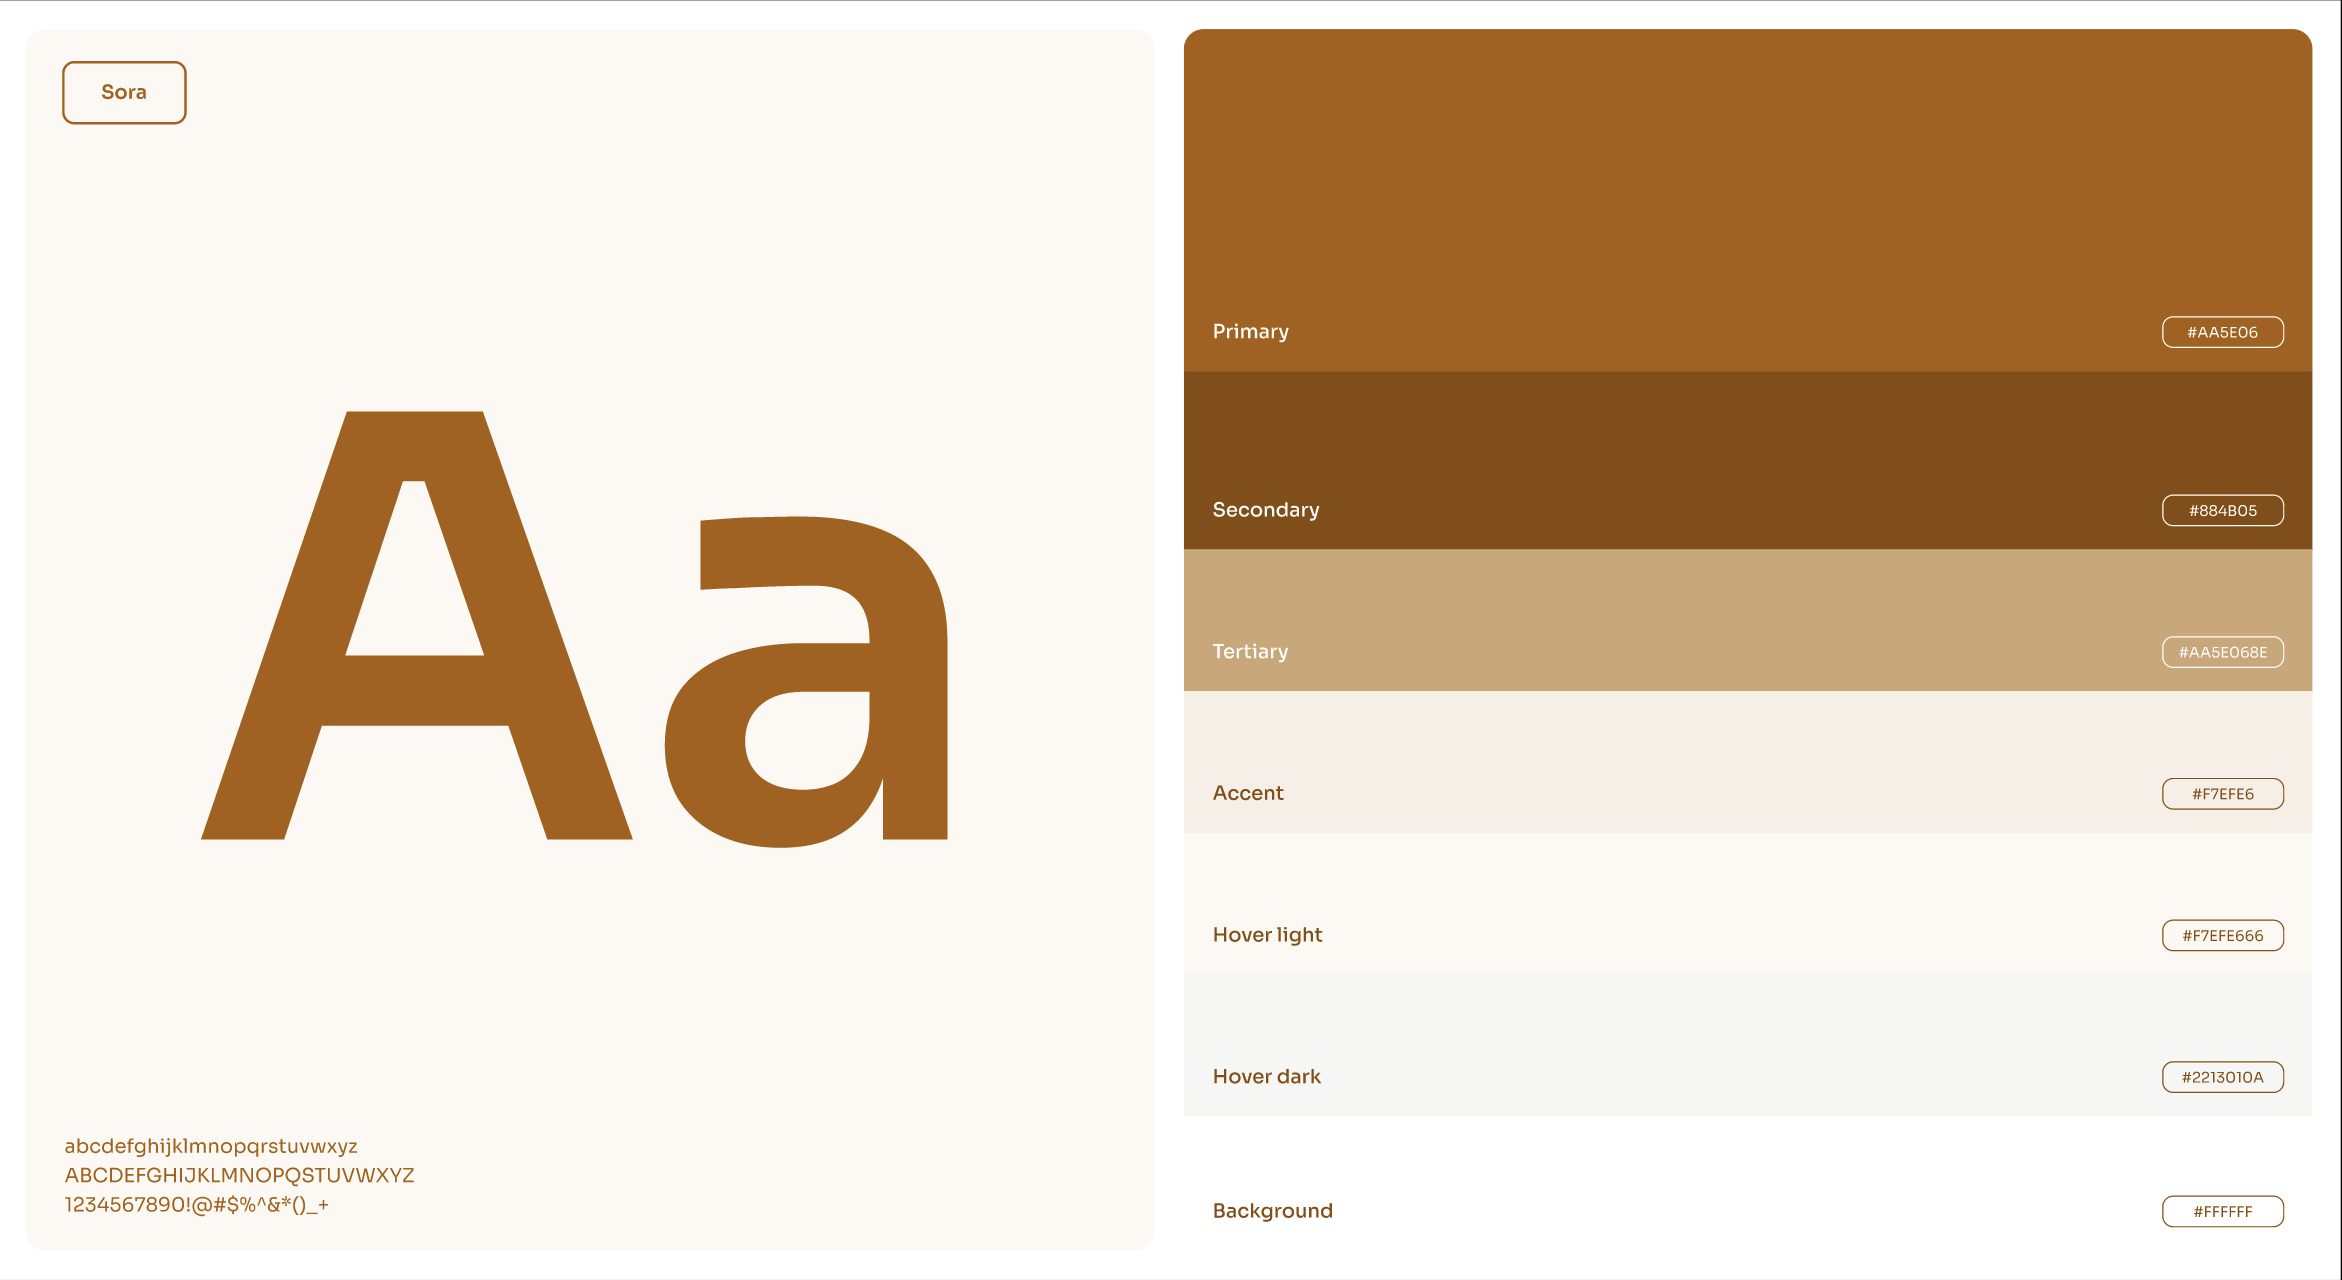Select the Hover dark label

(x=1266, y=1077)
